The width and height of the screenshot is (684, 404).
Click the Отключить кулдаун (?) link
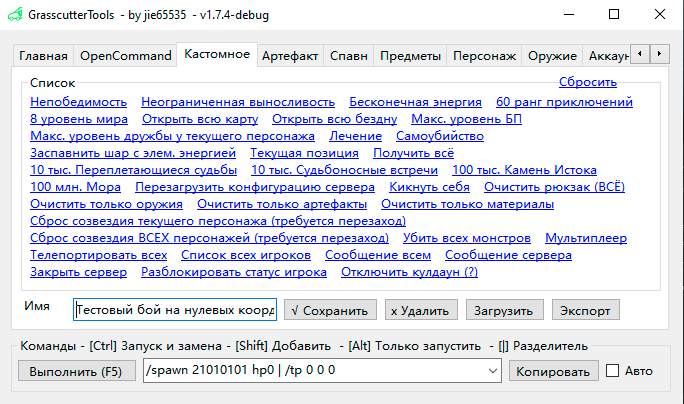point(409,272)
